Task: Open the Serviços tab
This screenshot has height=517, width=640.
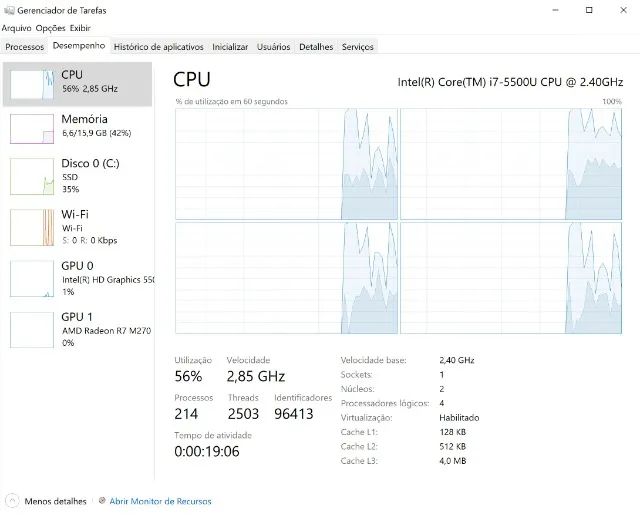Action: (x=357, y=47)
